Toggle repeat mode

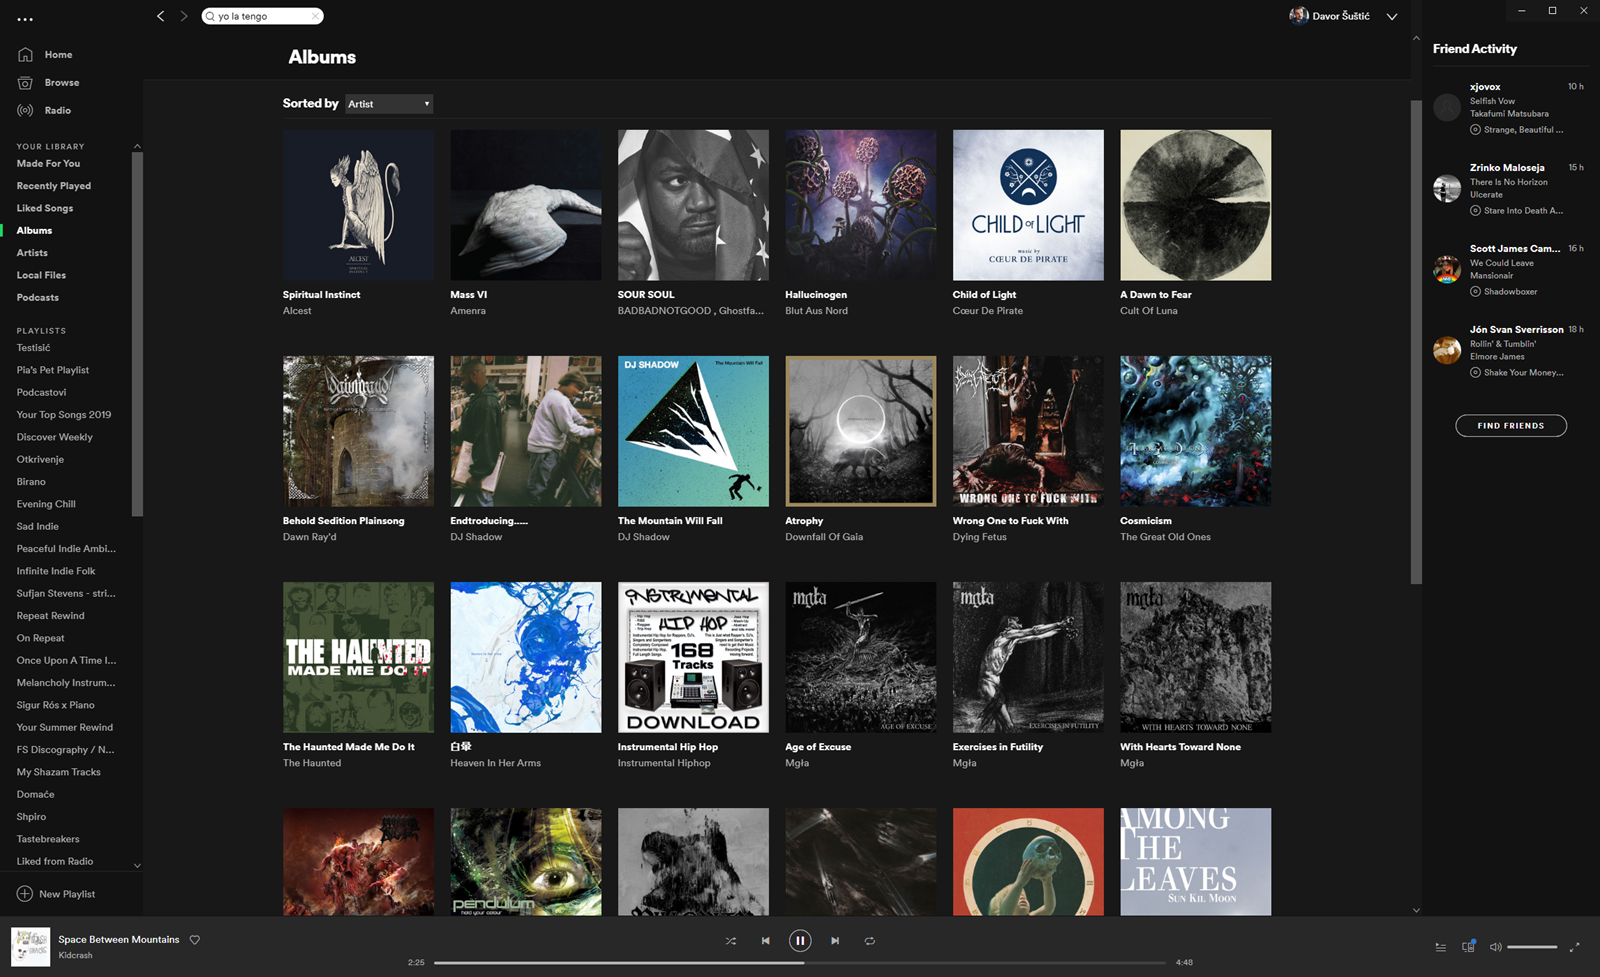pyautogui.click(x=870, y=941)
